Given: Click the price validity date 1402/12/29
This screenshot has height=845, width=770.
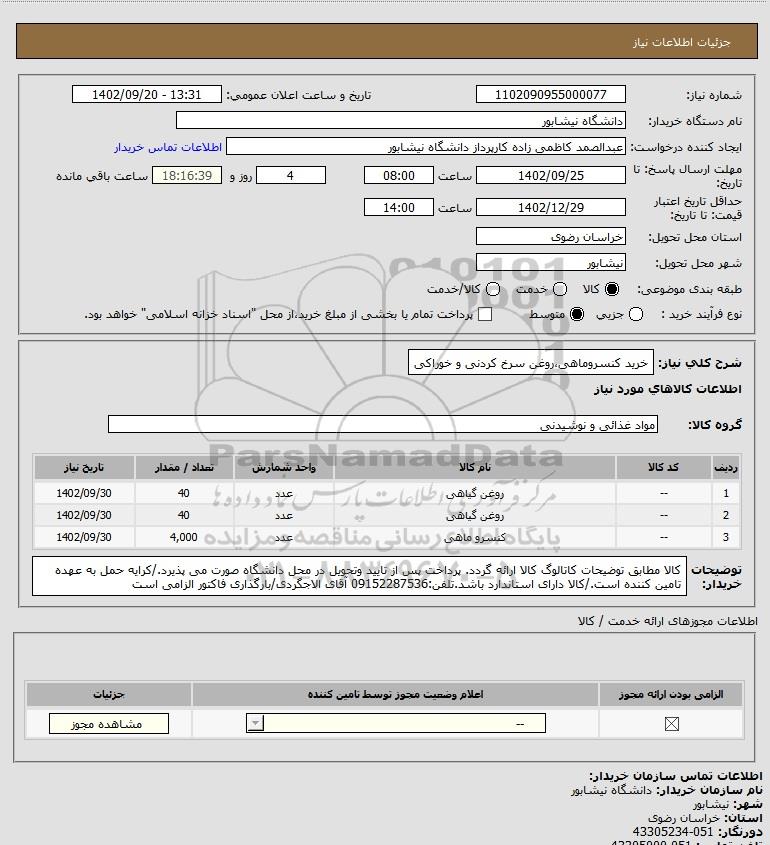Looking at the screenshot, I should (551, 207).
